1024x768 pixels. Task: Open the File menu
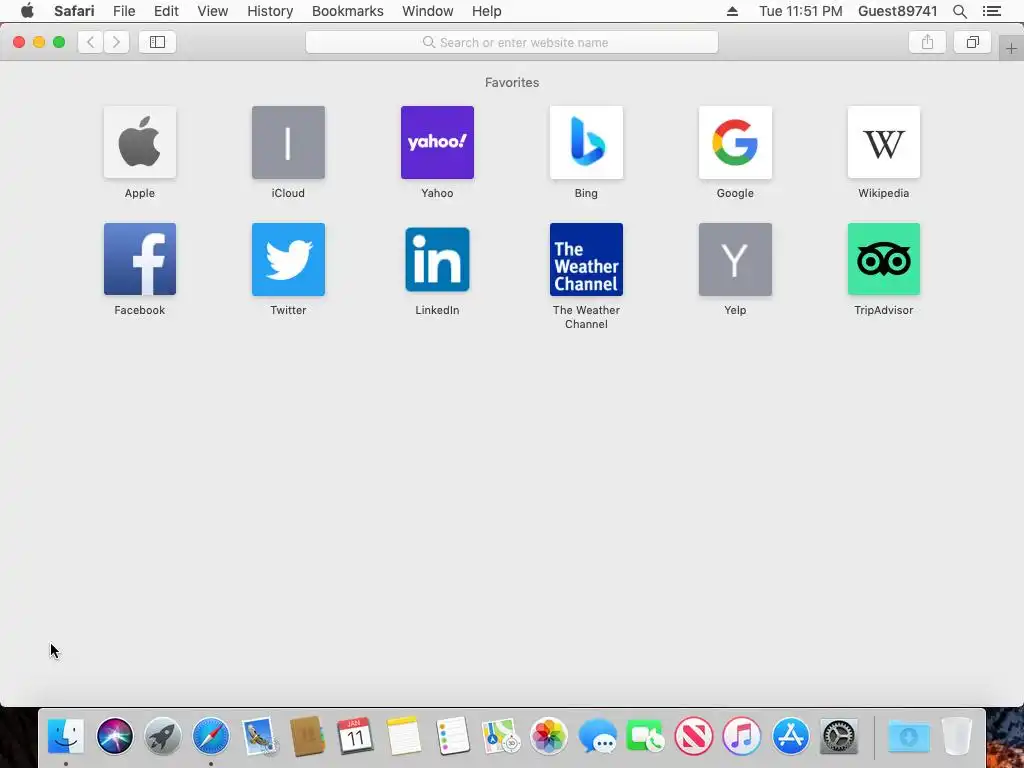pos(124,11)
